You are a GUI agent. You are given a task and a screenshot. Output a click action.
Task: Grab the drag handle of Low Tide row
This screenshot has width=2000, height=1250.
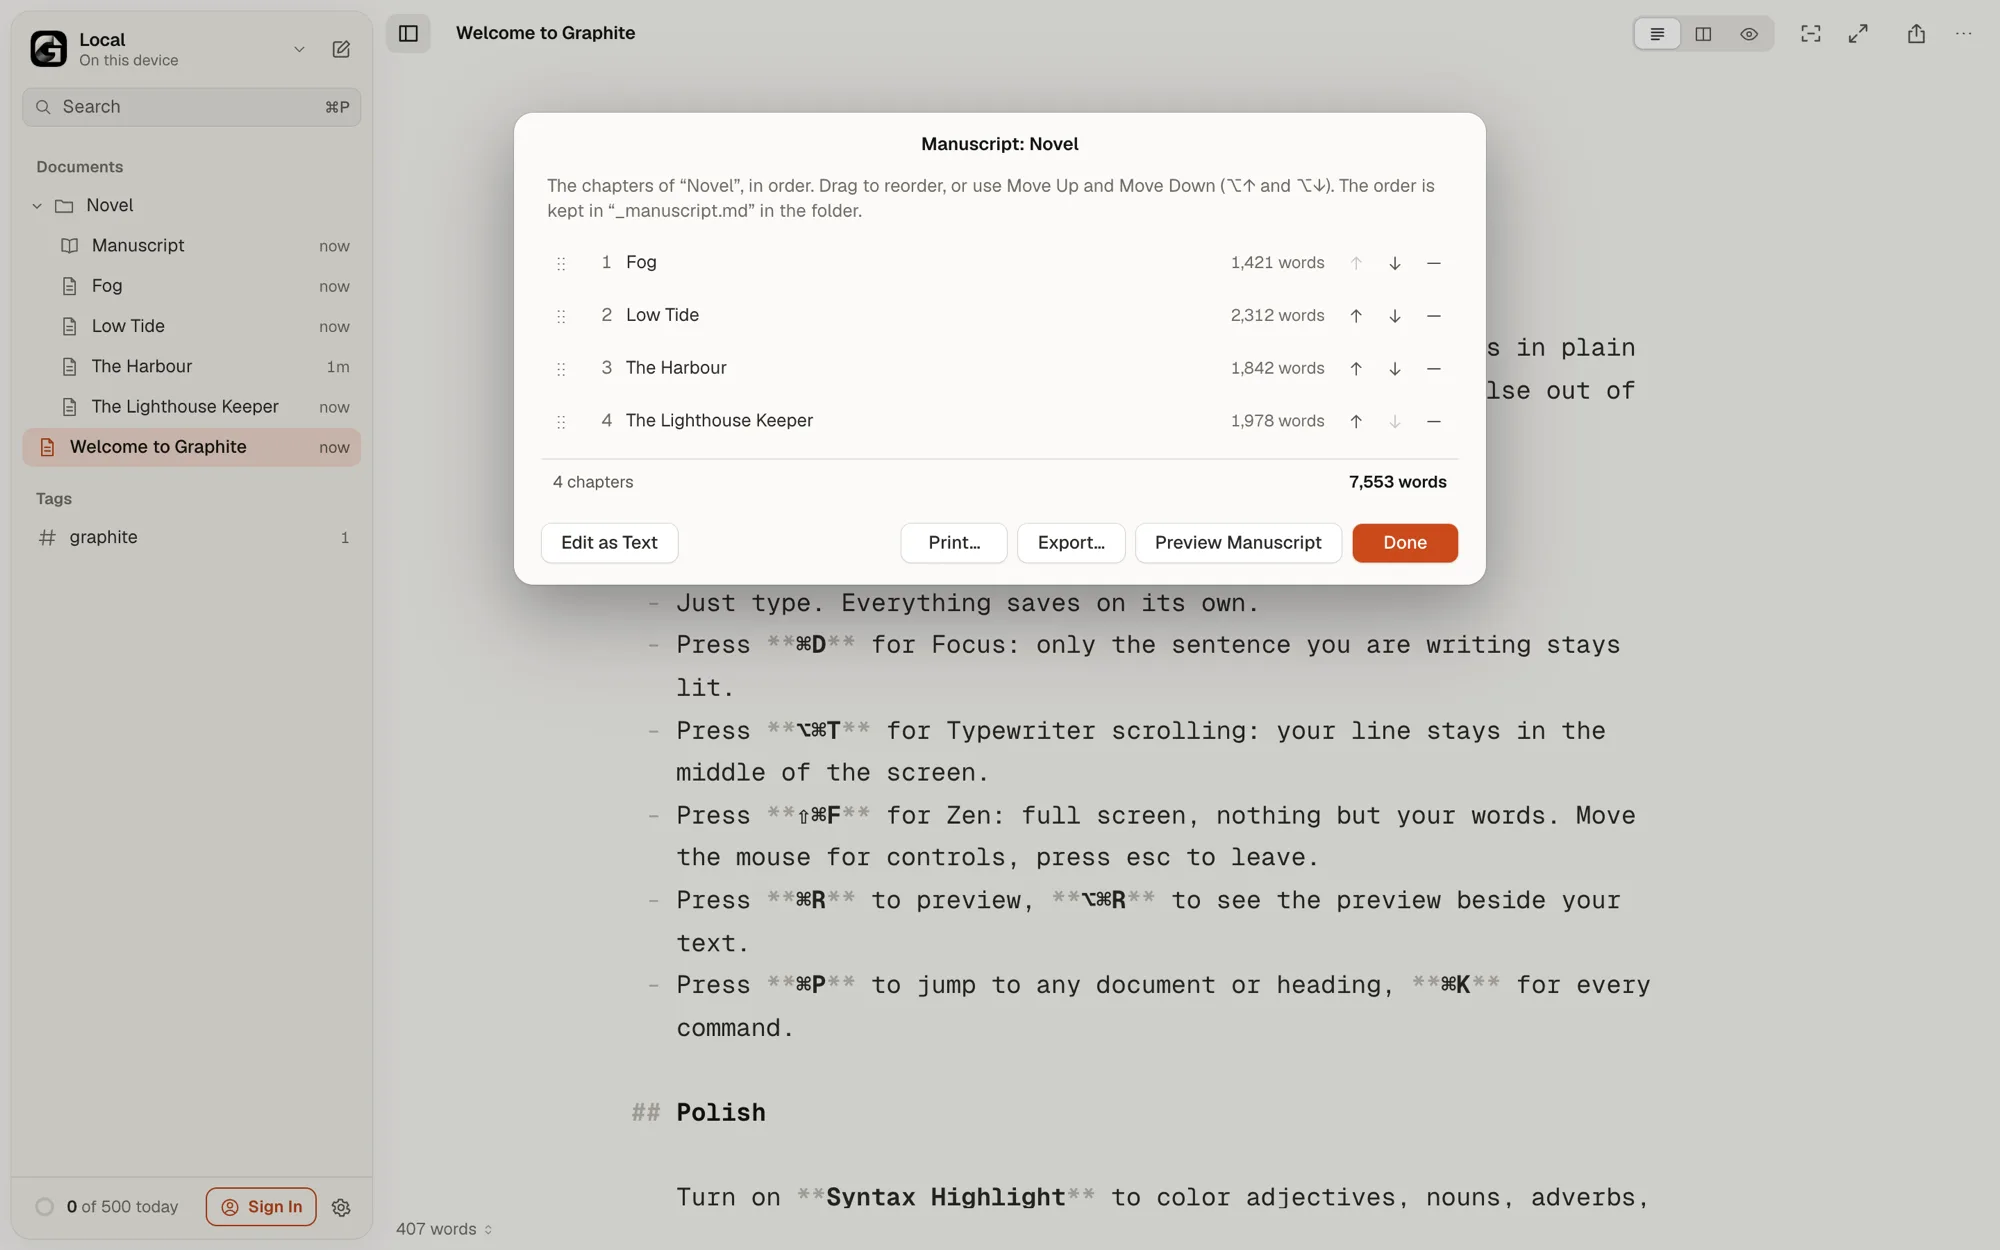[x=561, y=317]
